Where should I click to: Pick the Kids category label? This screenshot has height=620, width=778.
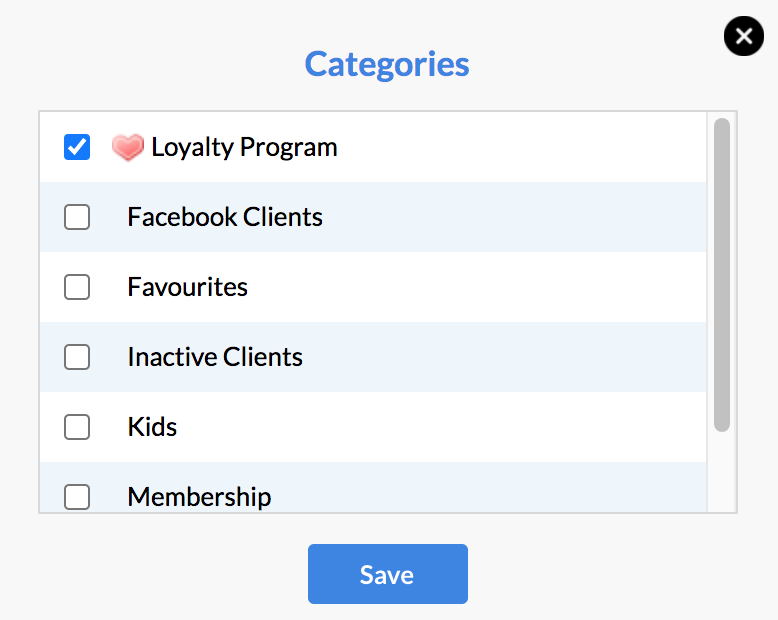pos(152,427)
